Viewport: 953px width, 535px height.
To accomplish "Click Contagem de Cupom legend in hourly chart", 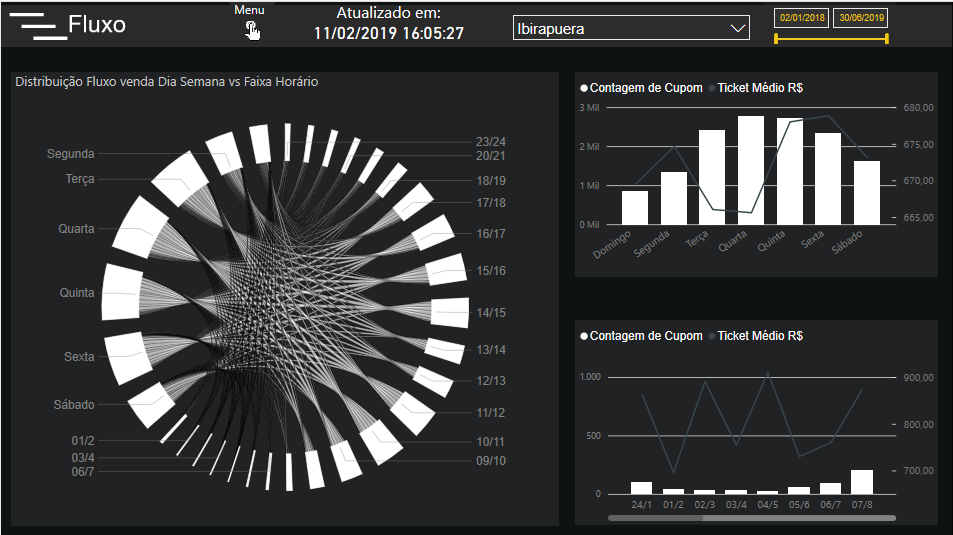I will pos(645,336).
